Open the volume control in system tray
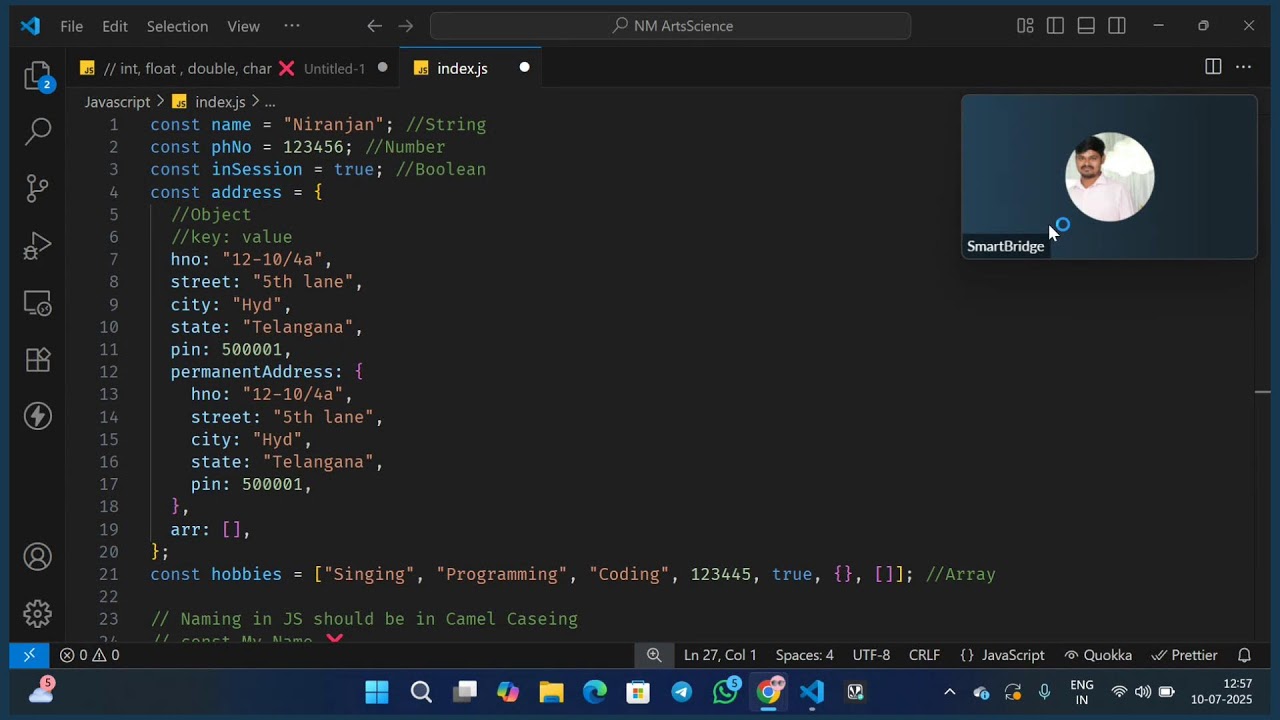 point(1142,692)
